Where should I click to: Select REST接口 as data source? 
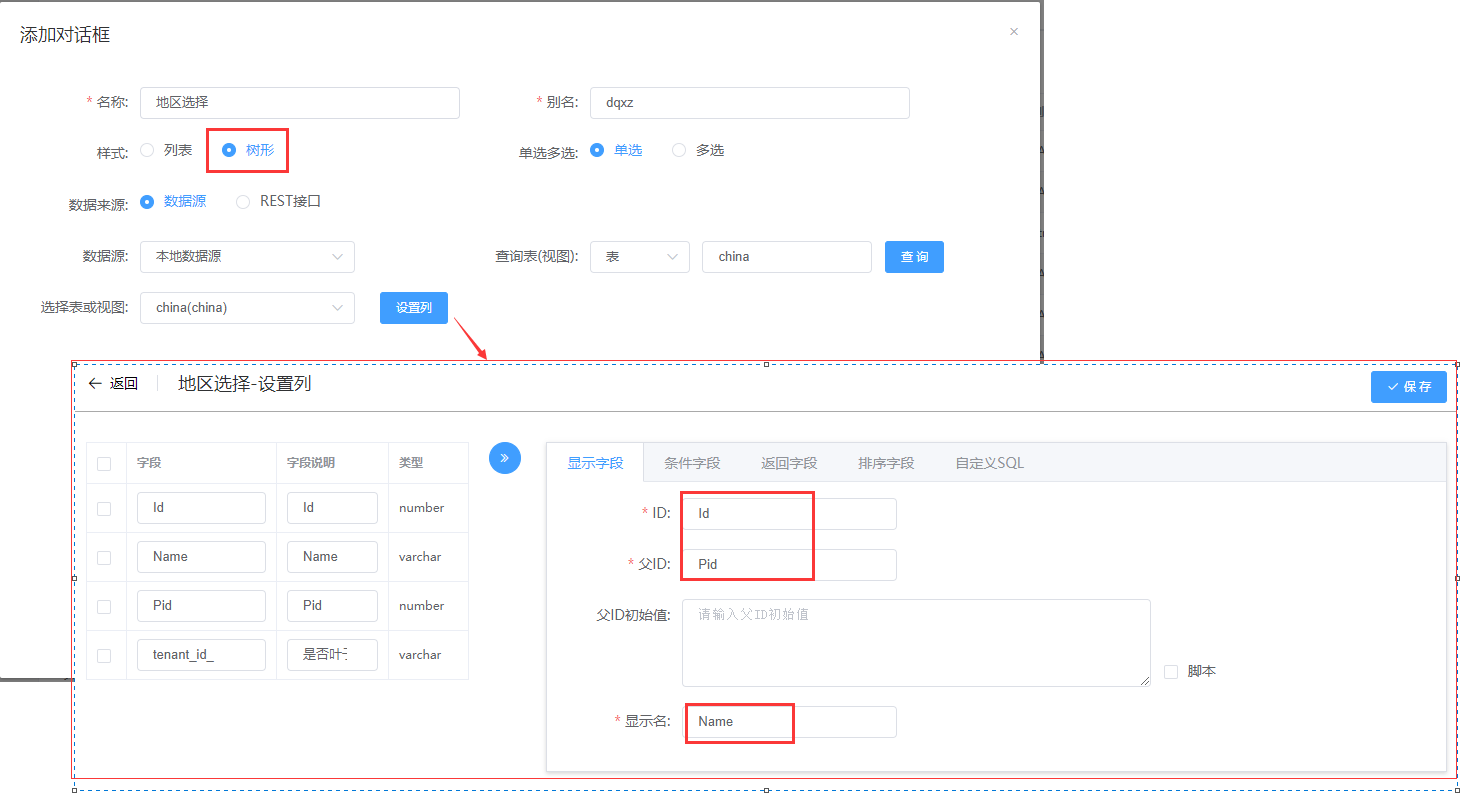click(243, 201)
